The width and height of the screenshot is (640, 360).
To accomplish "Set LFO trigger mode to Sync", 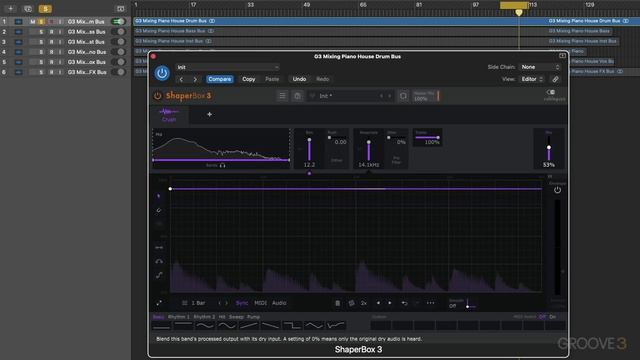I will (x=242, y=303).
